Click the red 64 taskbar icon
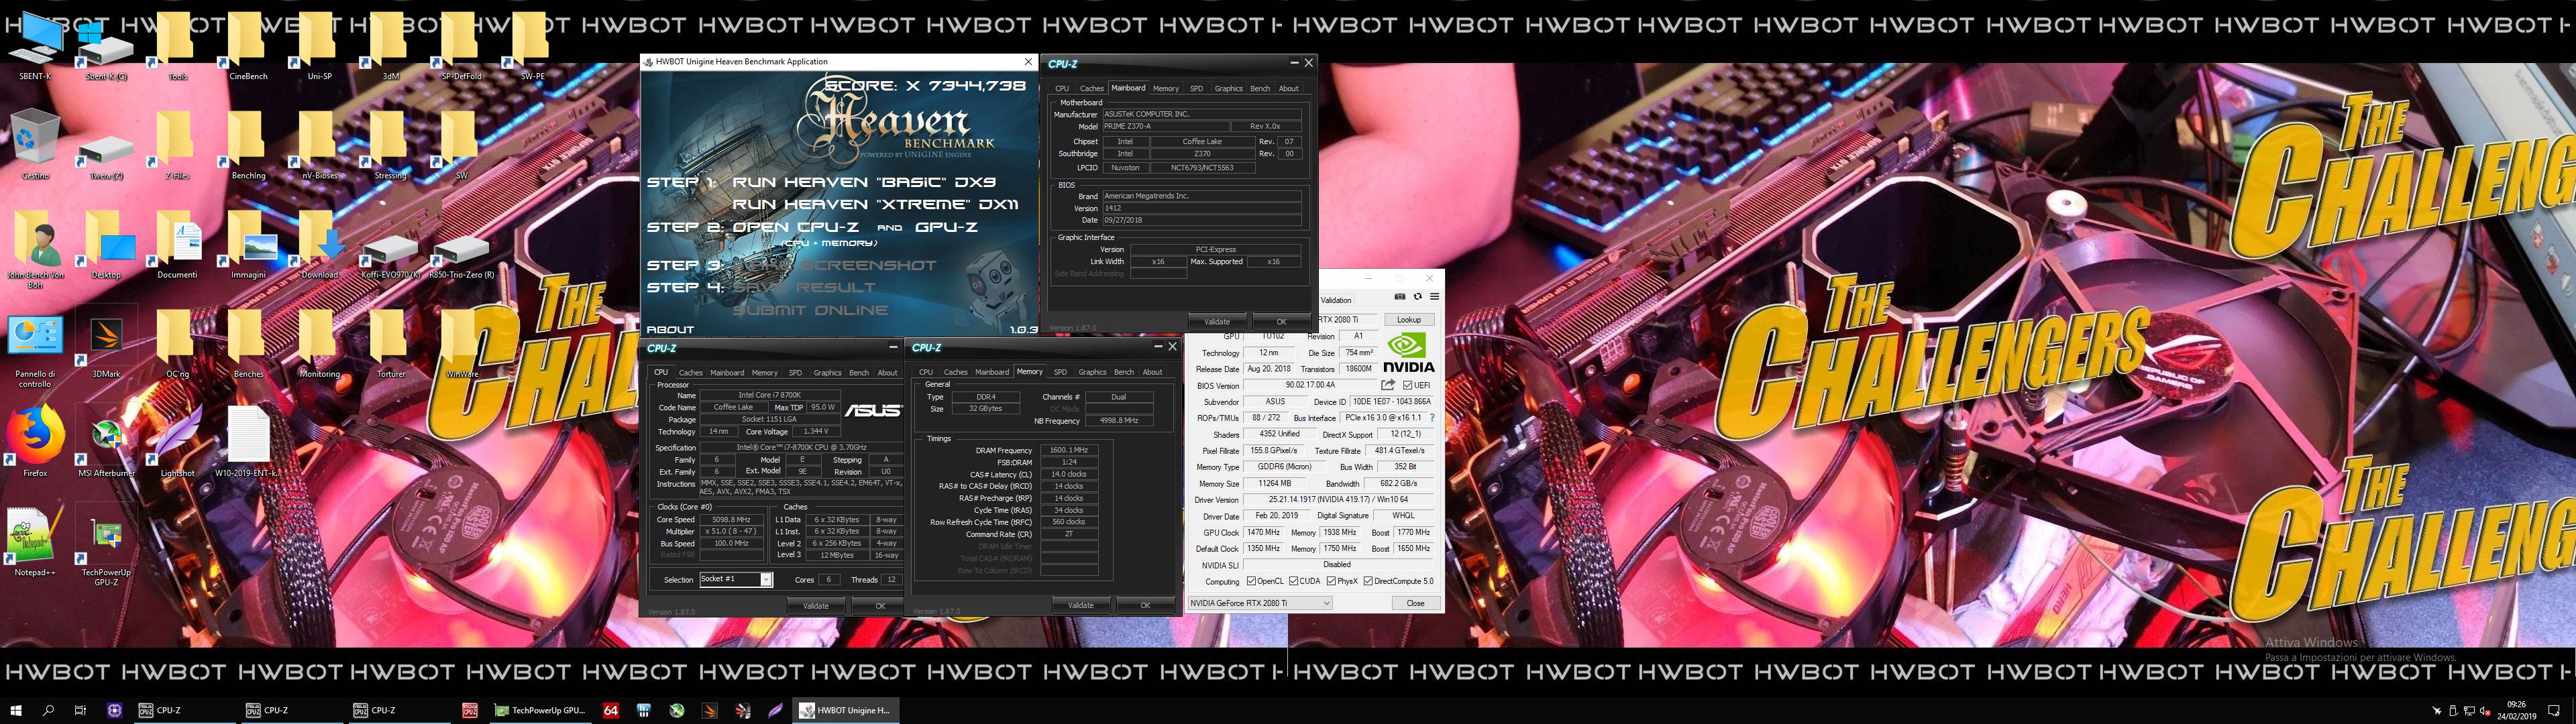Screen dimensions: 2576x724 610,711
